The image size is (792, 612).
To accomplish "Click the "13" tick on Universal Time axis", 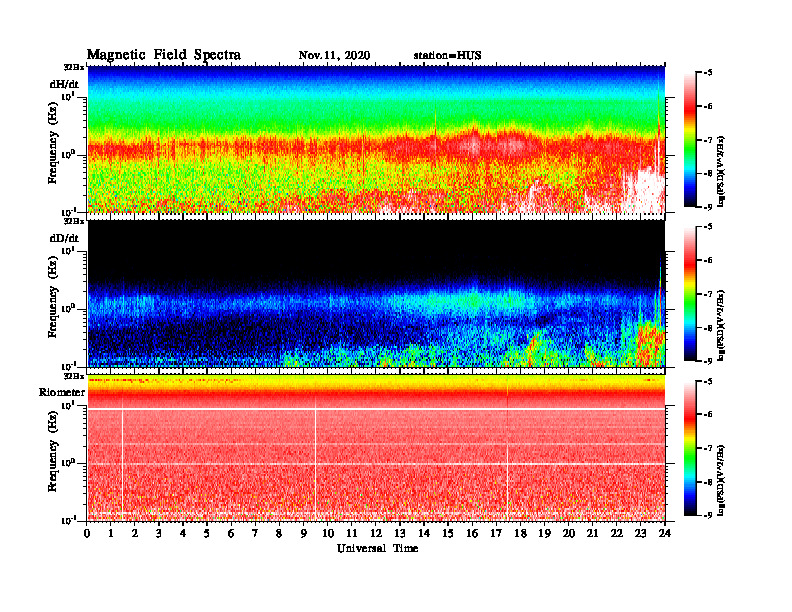I will coord(400,534).
